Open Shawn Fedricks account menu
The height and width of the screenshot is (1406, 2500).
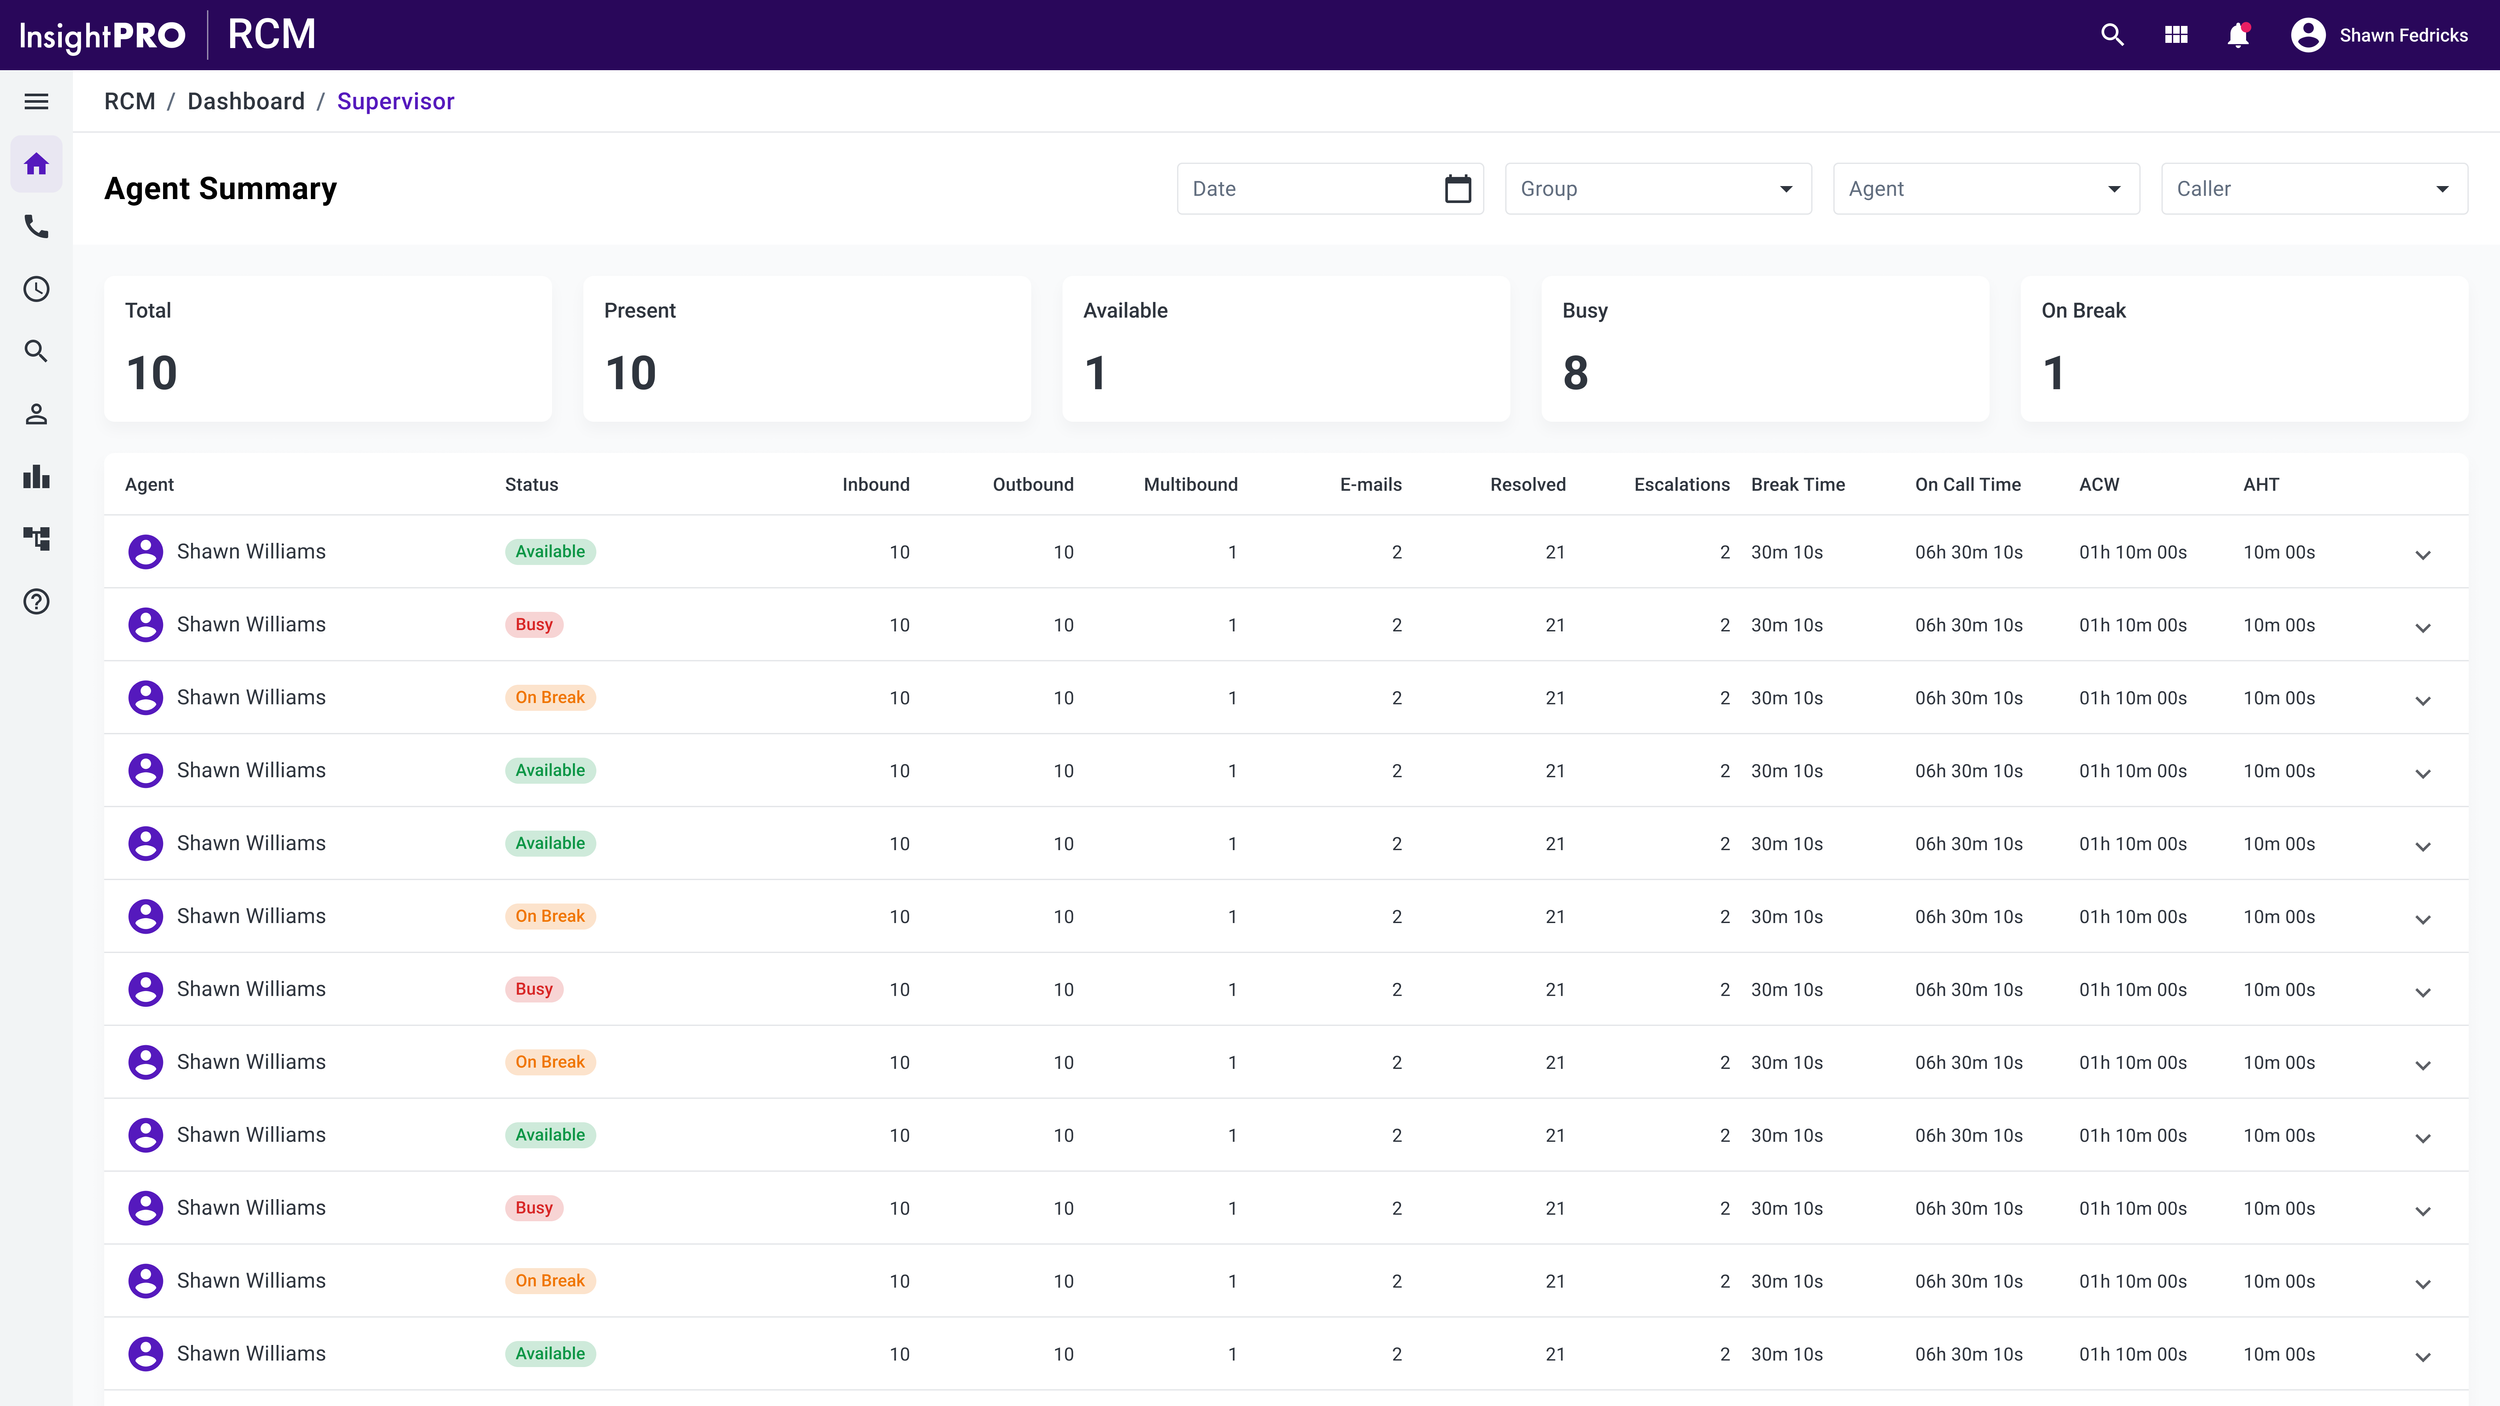pyautogui.click(x=2379, y=35)
